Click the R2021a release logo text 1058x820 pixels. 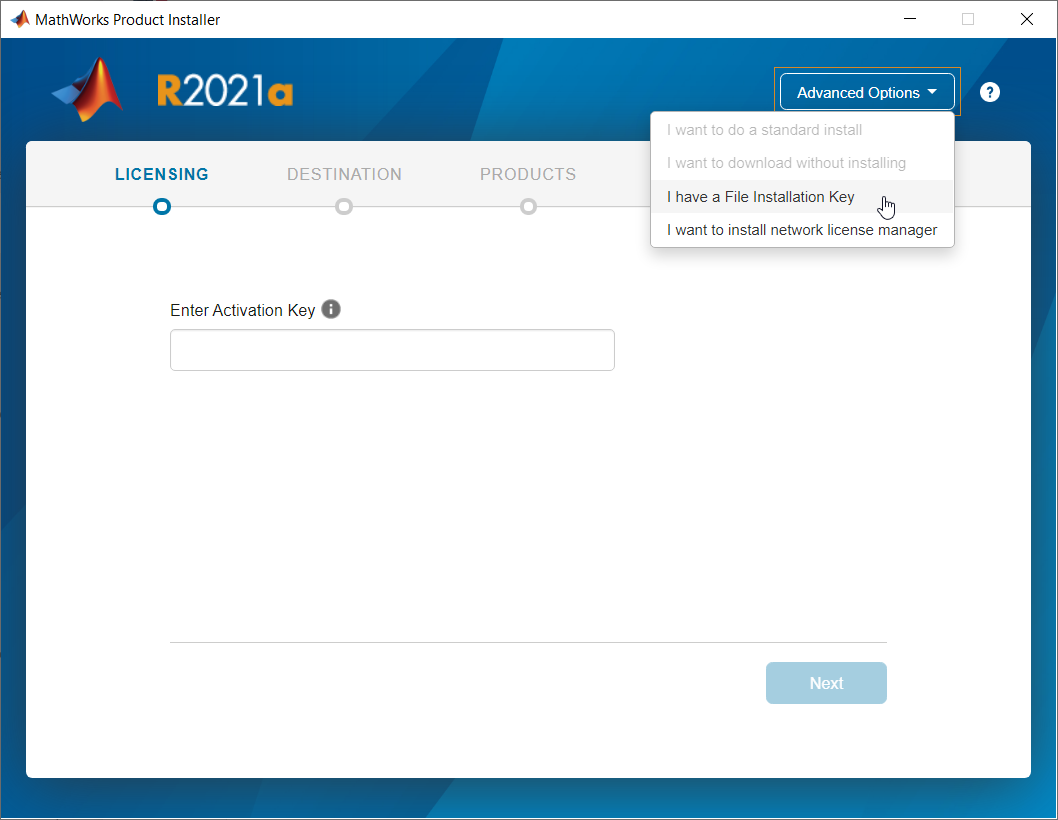(225, 90)
